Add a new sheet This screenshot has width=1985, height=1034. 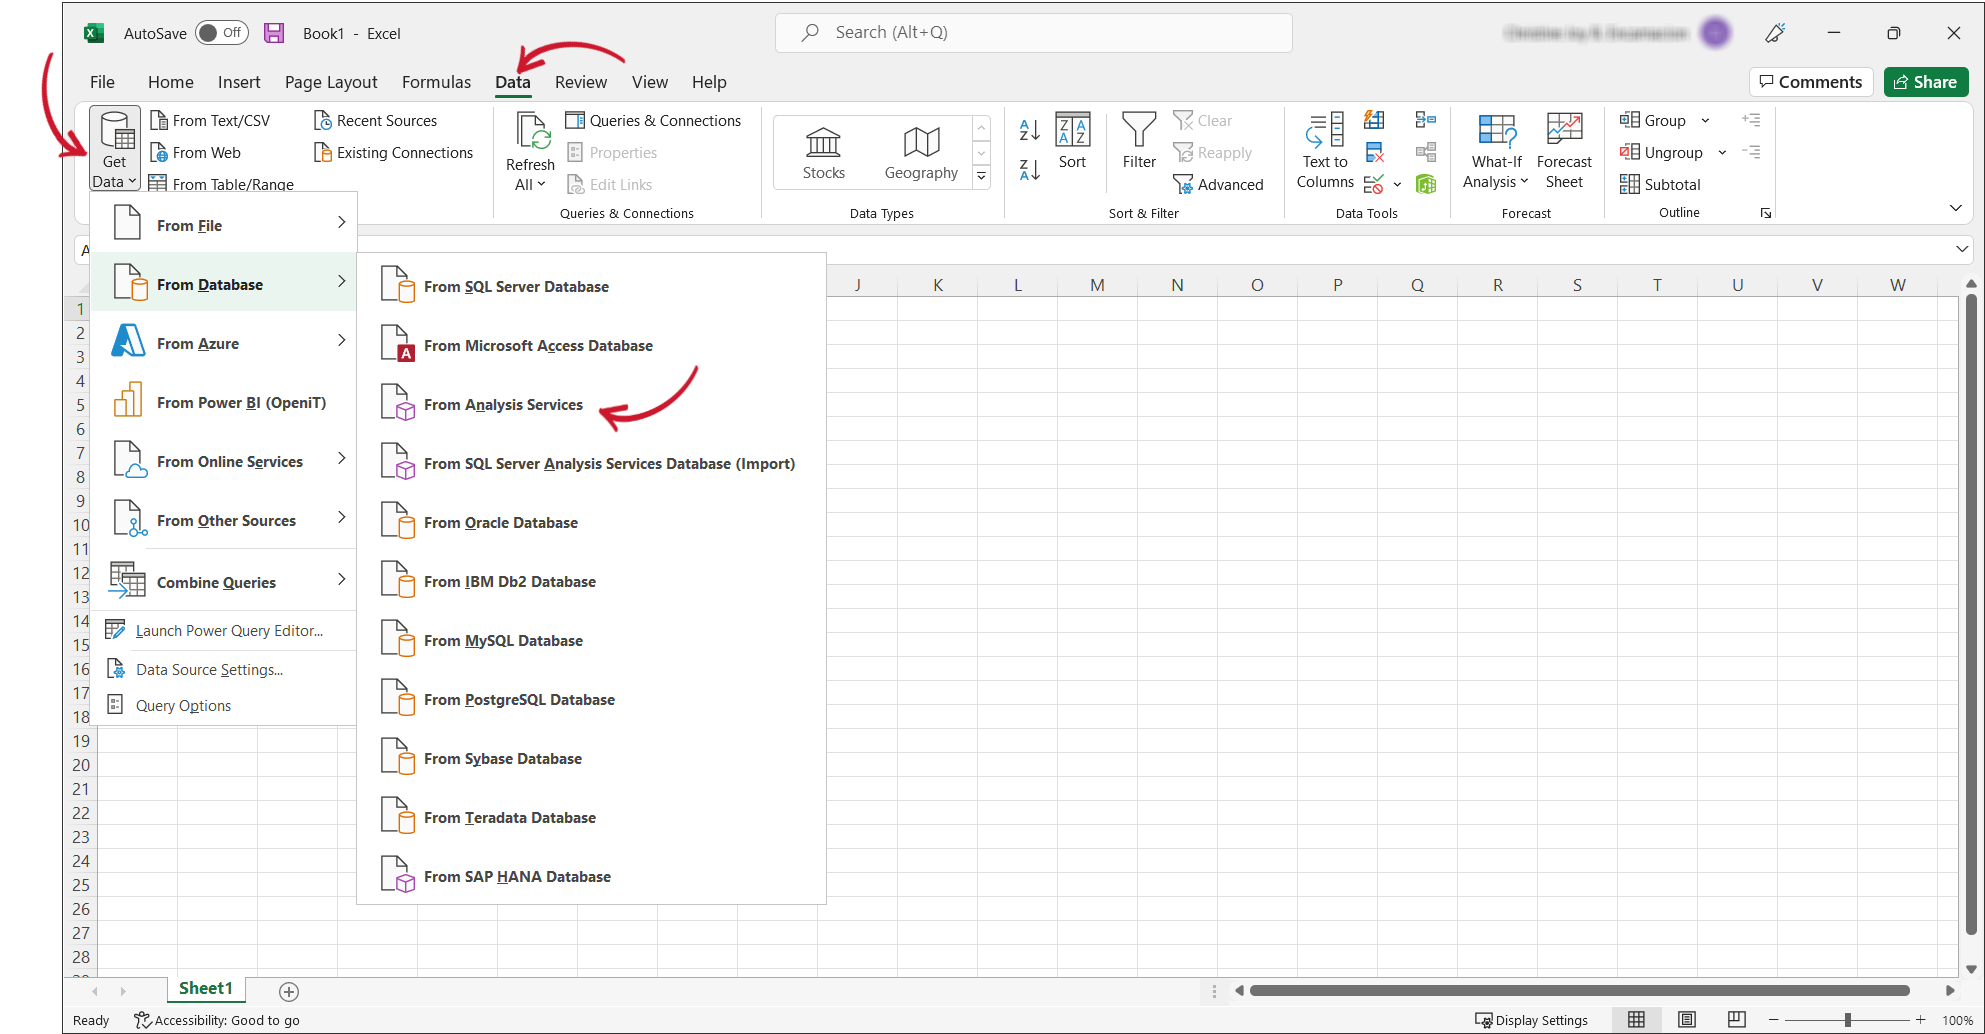(289, 991)
